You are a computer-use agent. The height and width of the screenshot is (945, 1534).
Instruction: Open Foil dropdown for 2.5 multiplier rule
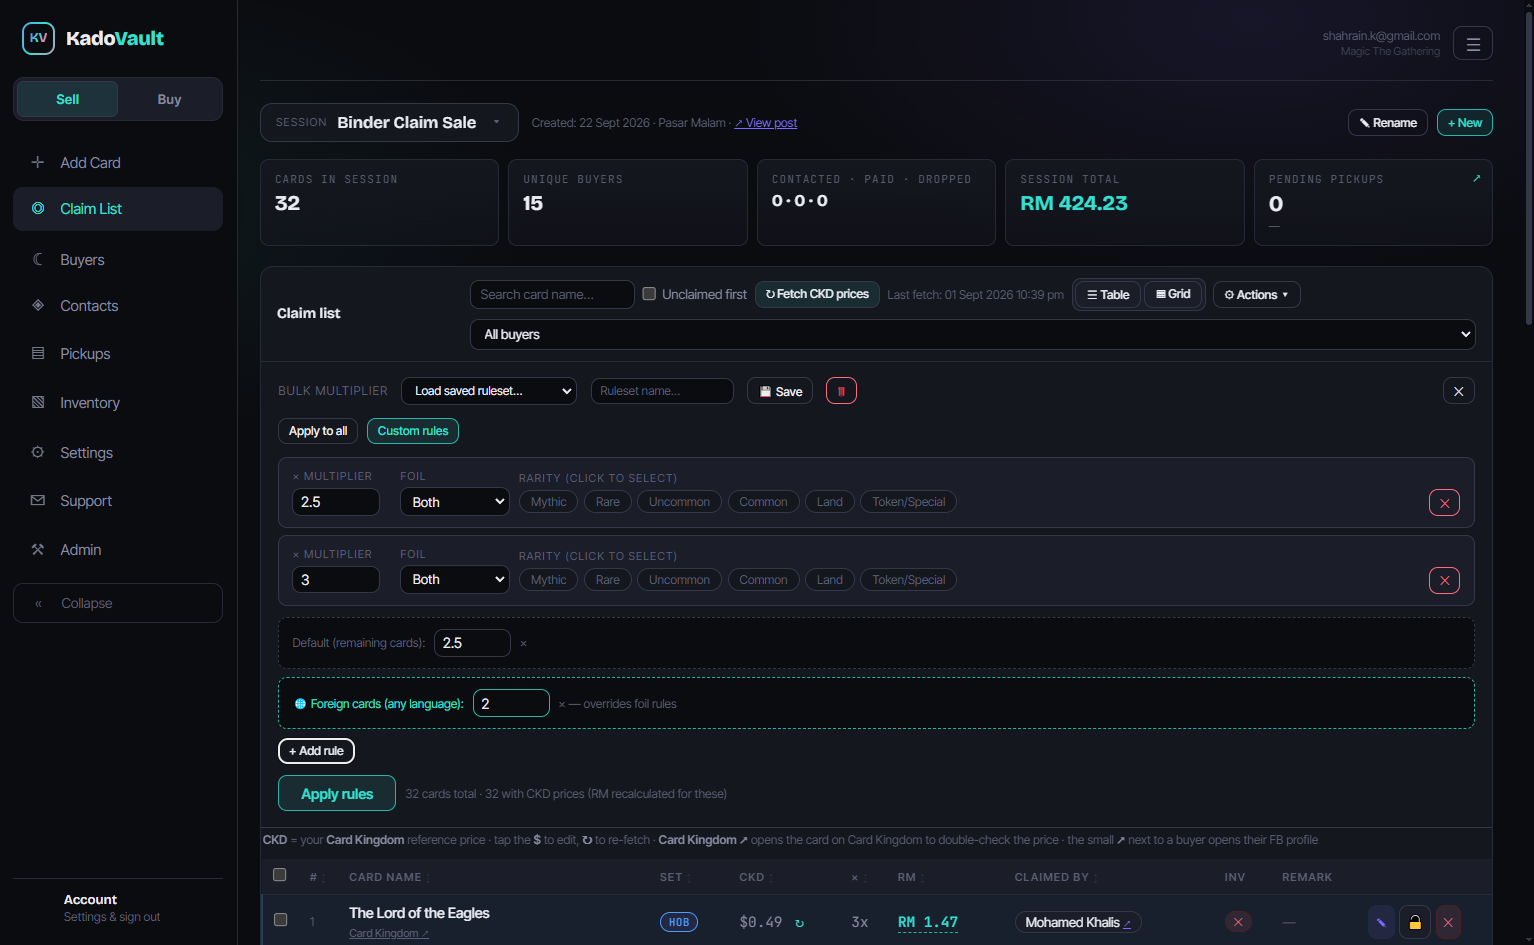[455, 502]
